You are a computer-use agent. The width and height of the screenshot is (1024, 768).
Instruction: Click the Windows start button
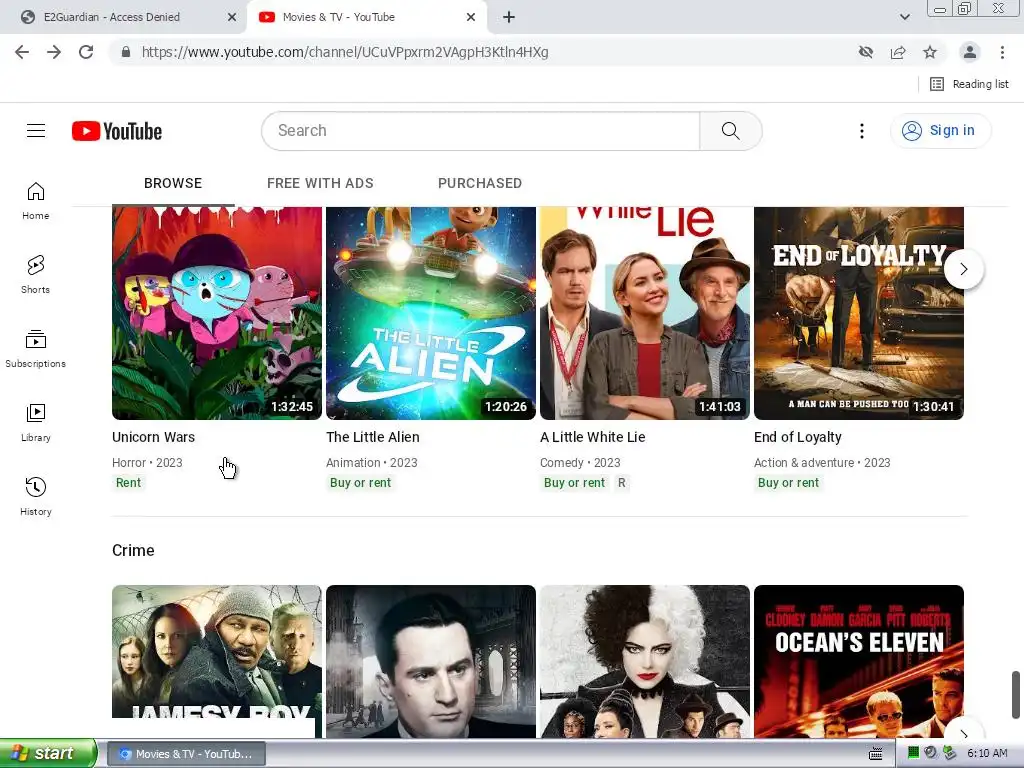(x=48, y=754)
